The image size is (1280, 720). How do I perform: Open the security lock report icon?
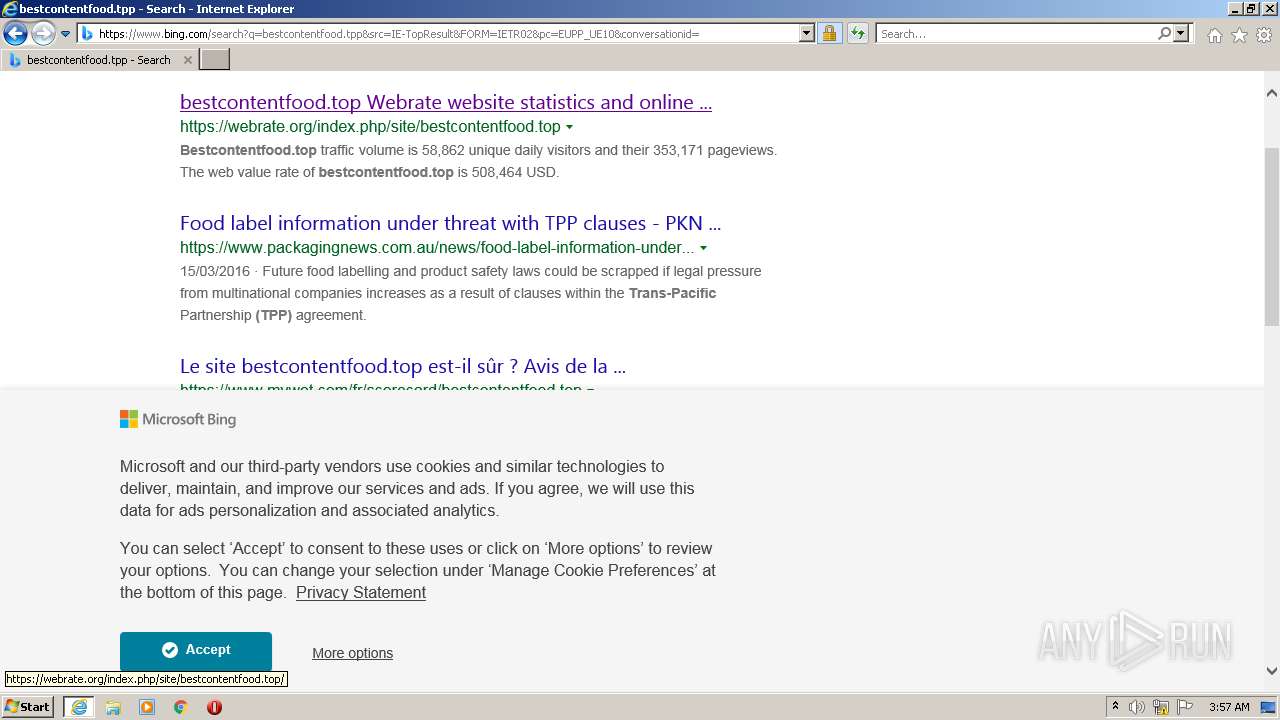[x=829, y=34]
